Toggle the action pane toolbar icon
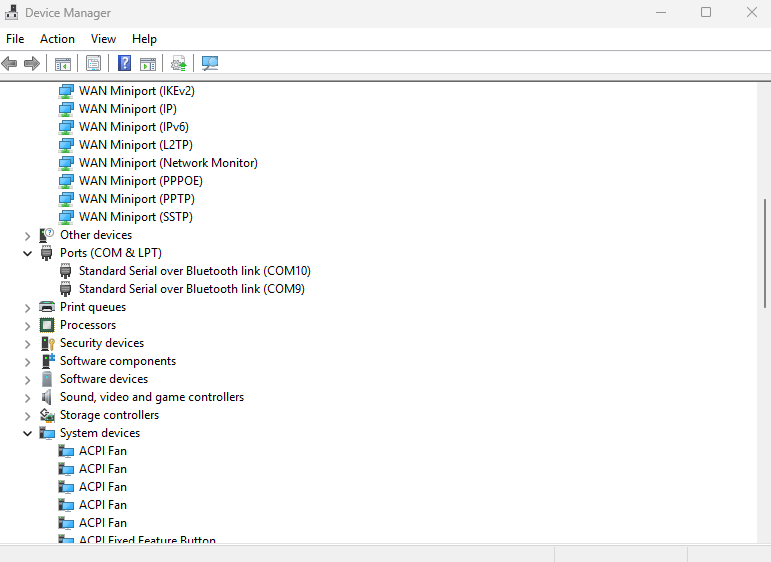Image resolution: width=771 pixels, height=562 pixels. [148, 63]
